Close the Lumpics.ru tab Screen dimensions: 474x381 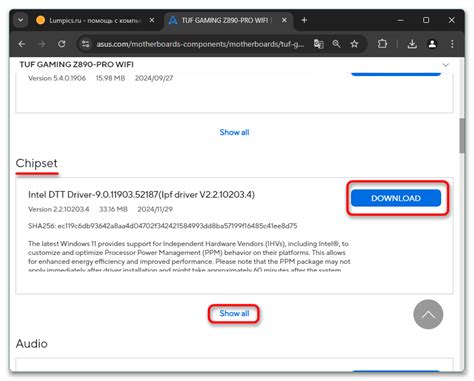(x=152, y=20)
